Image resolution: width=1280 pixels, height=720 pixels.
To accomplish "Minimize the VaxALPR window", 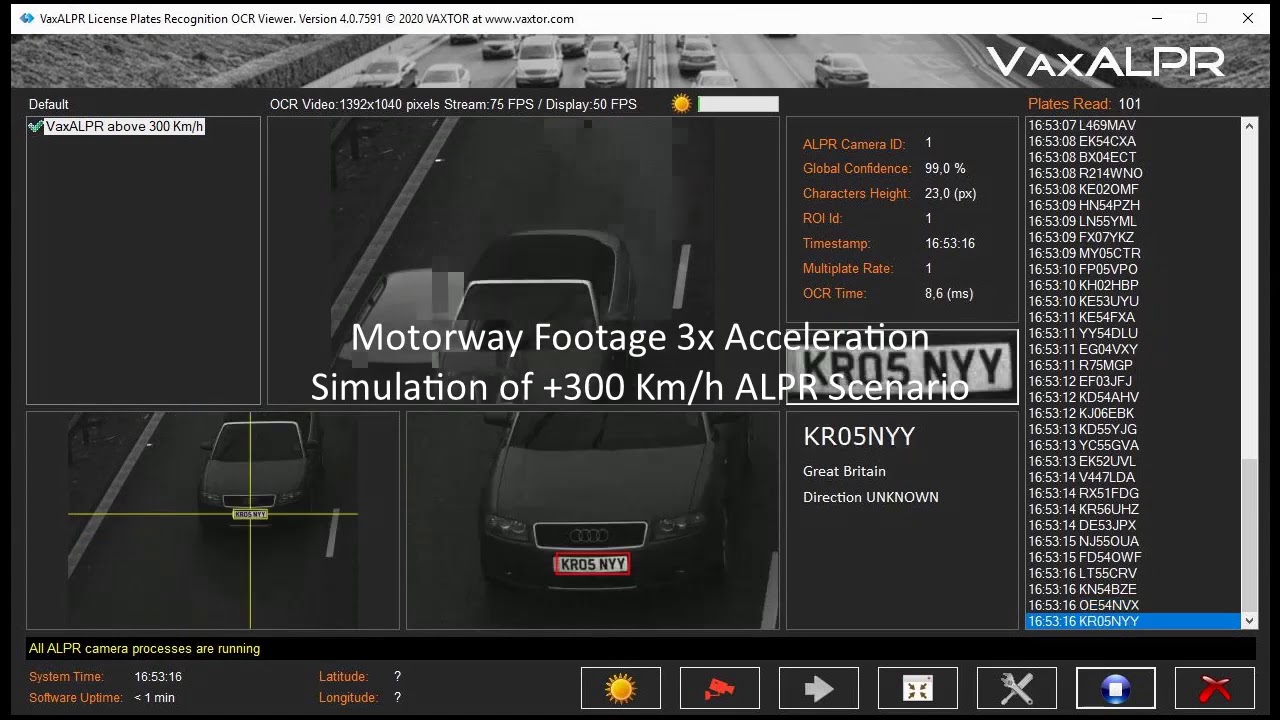I will coord(1157,18).
